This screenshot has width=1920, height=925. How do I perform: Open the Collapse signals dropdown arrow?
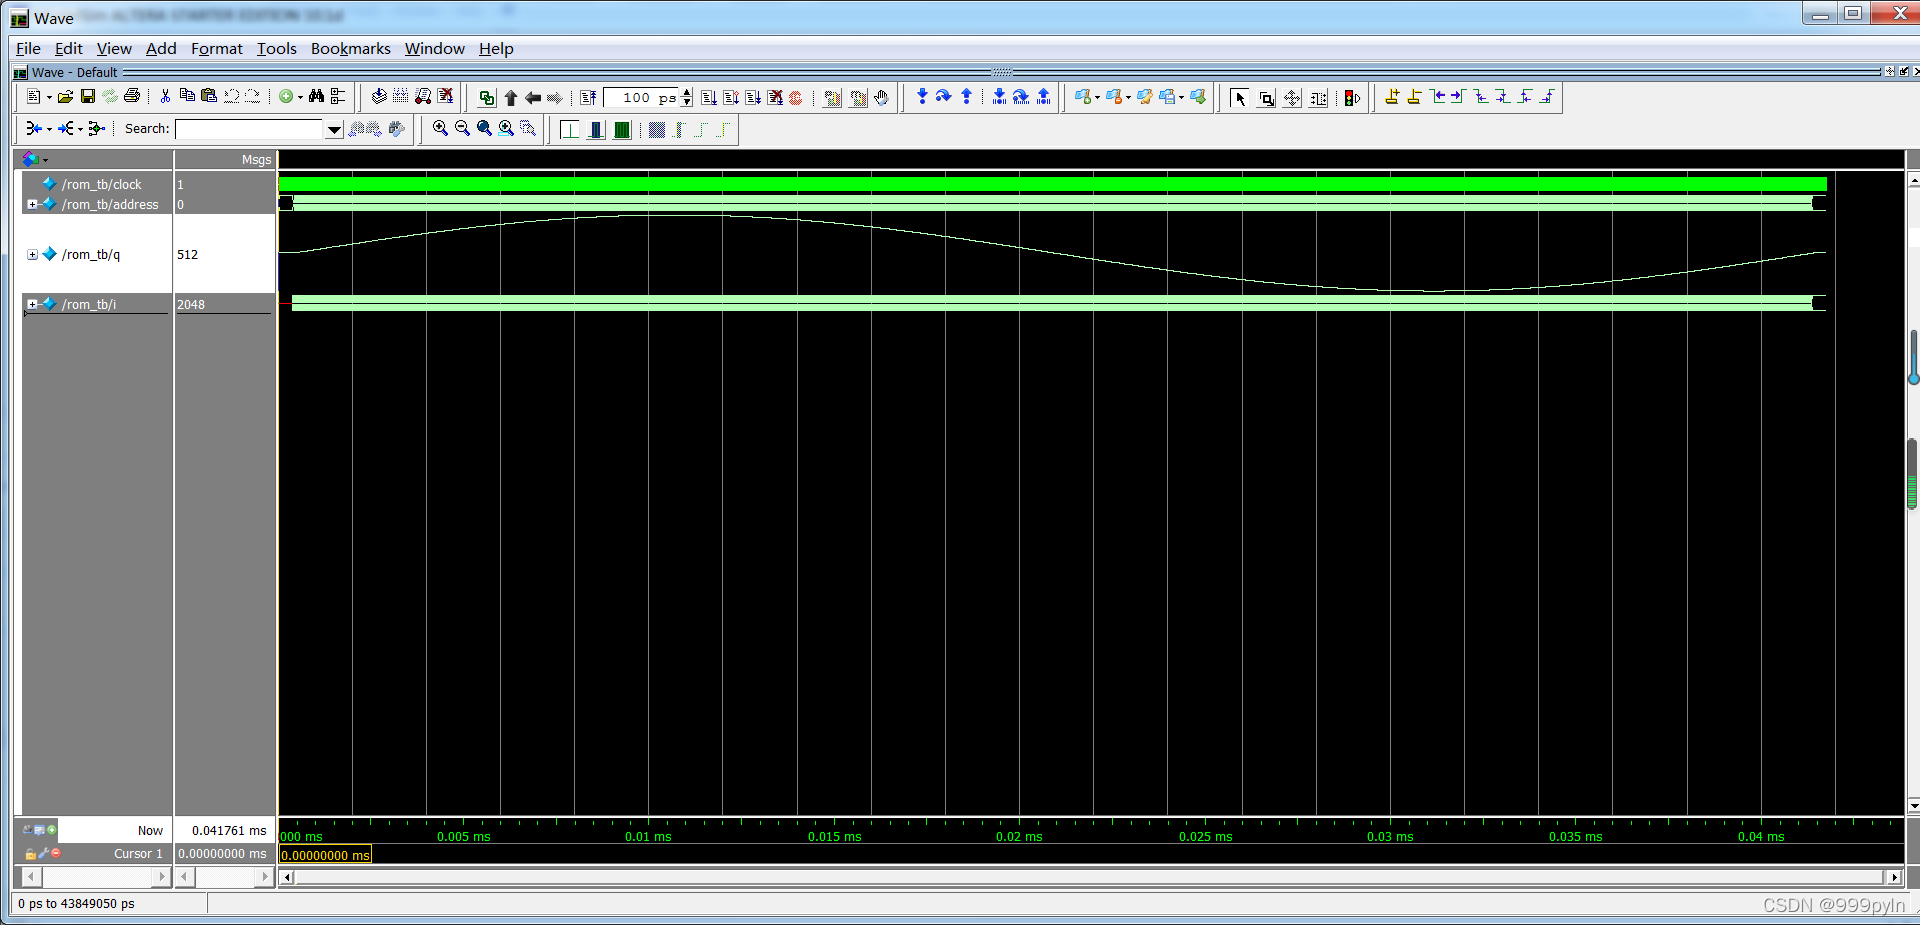[49, 129]
